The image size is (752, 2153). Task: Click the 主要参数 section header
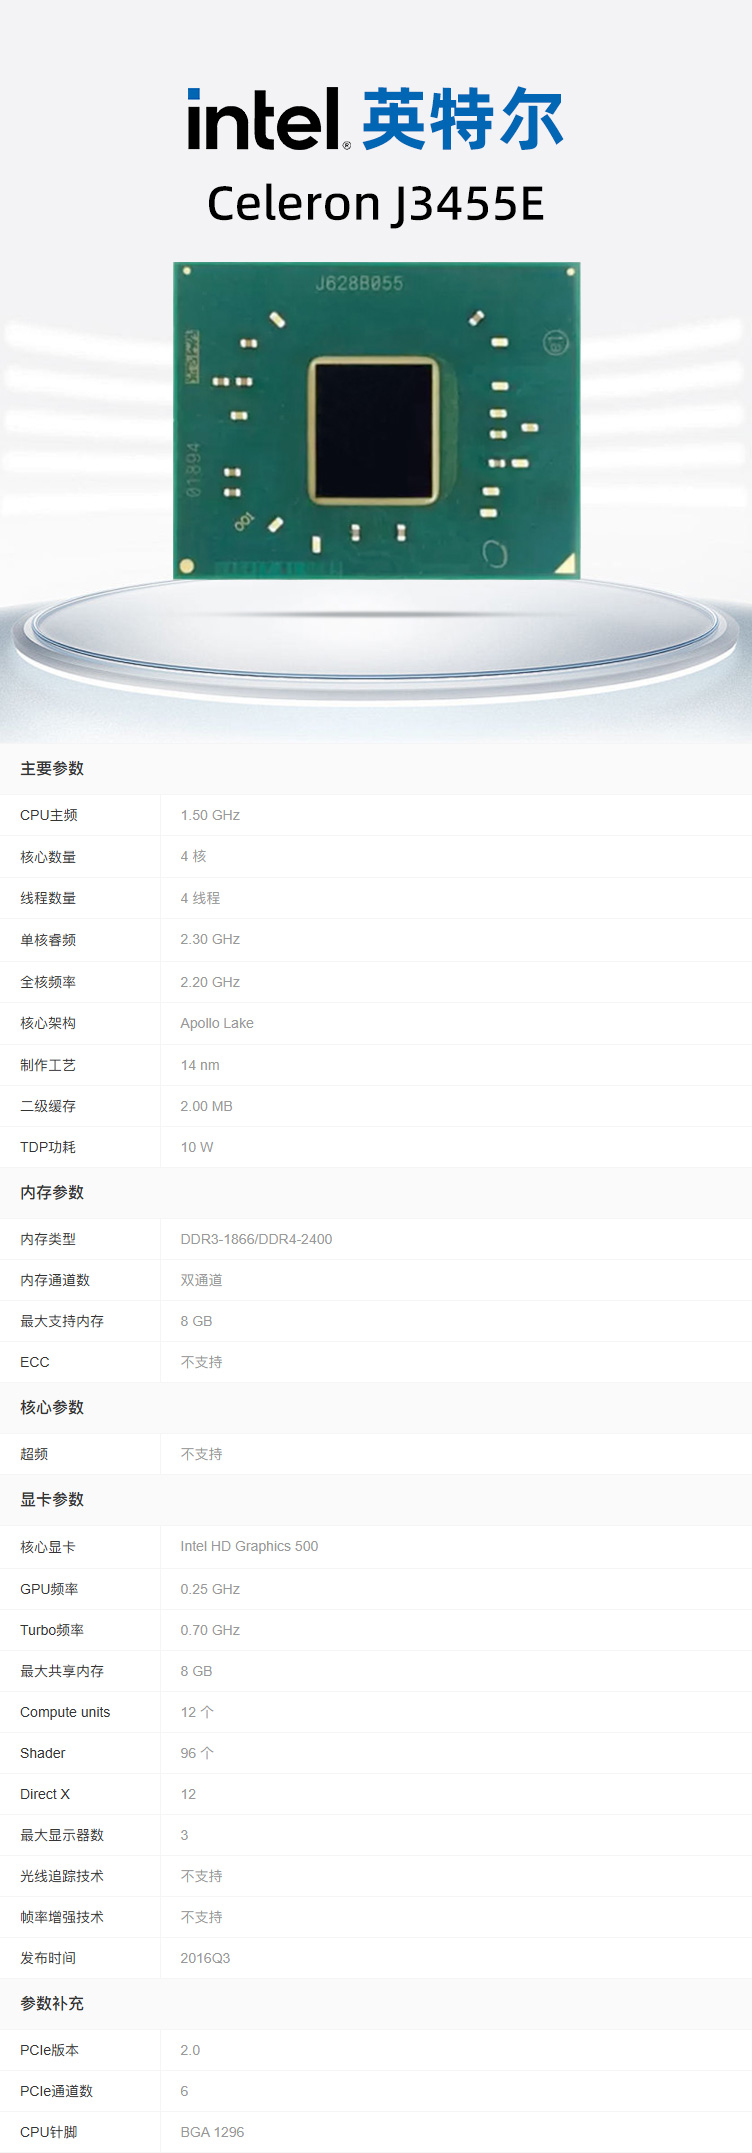click(x=52, y=768)
